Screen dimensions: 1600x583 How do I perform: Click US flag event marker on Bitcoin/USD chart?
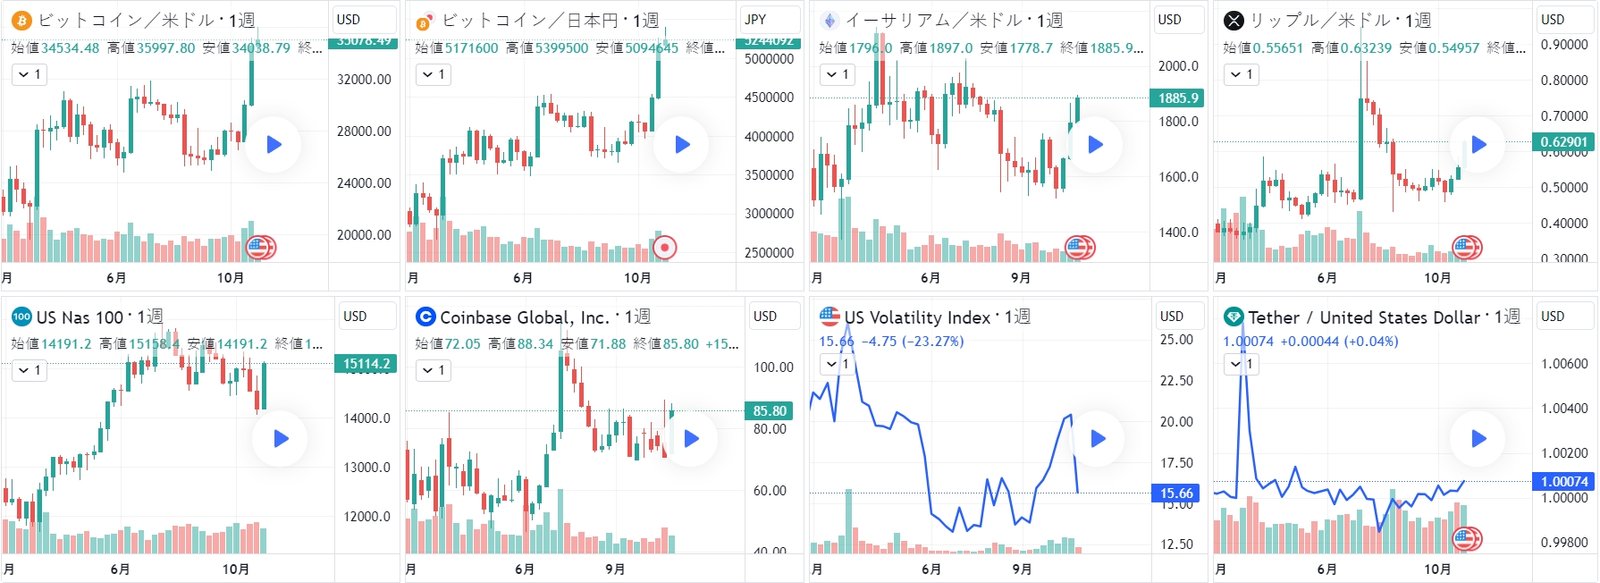click(260, 247)
